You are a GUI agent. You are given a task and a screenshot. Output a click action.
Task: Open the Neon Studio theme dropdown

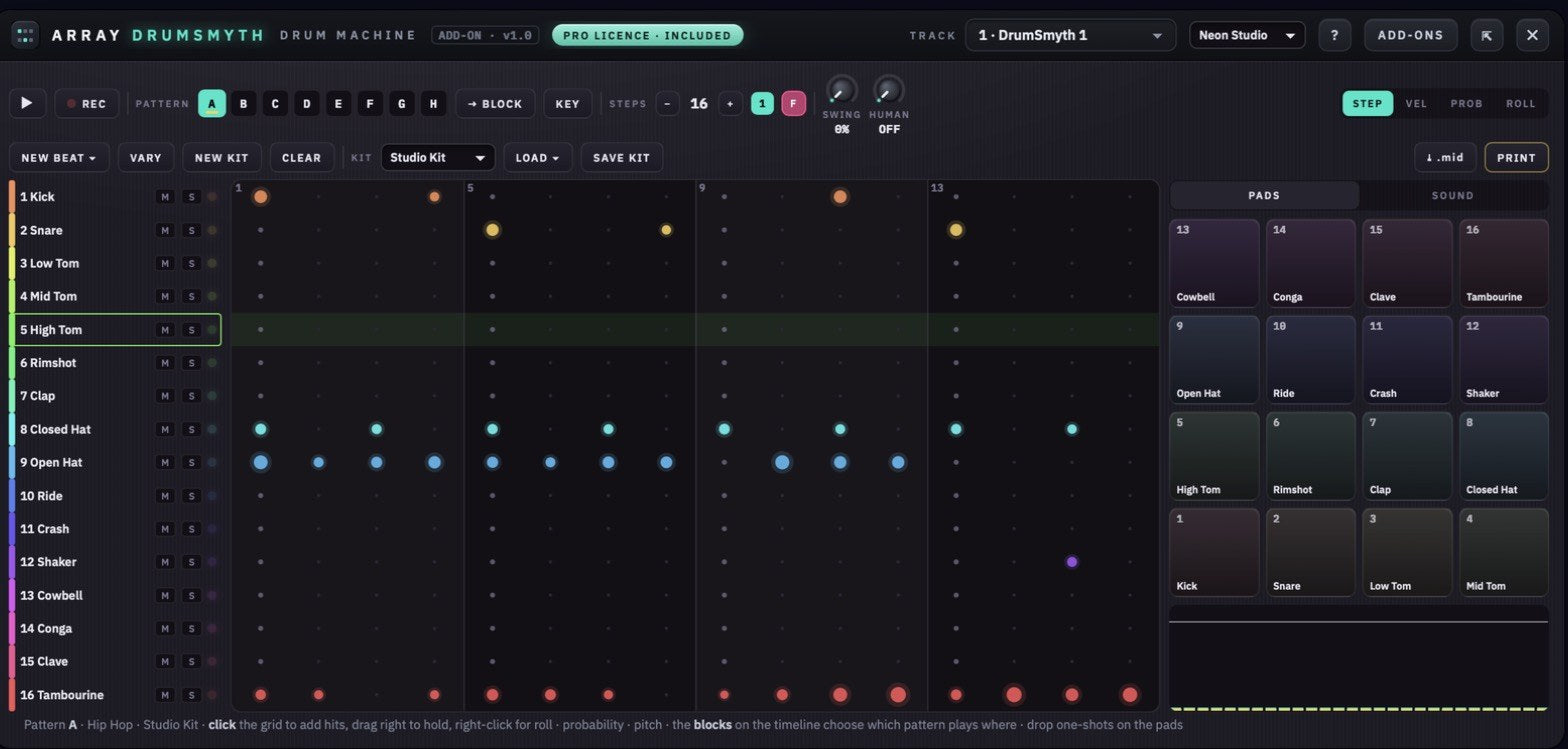(x=1247, y=35)
